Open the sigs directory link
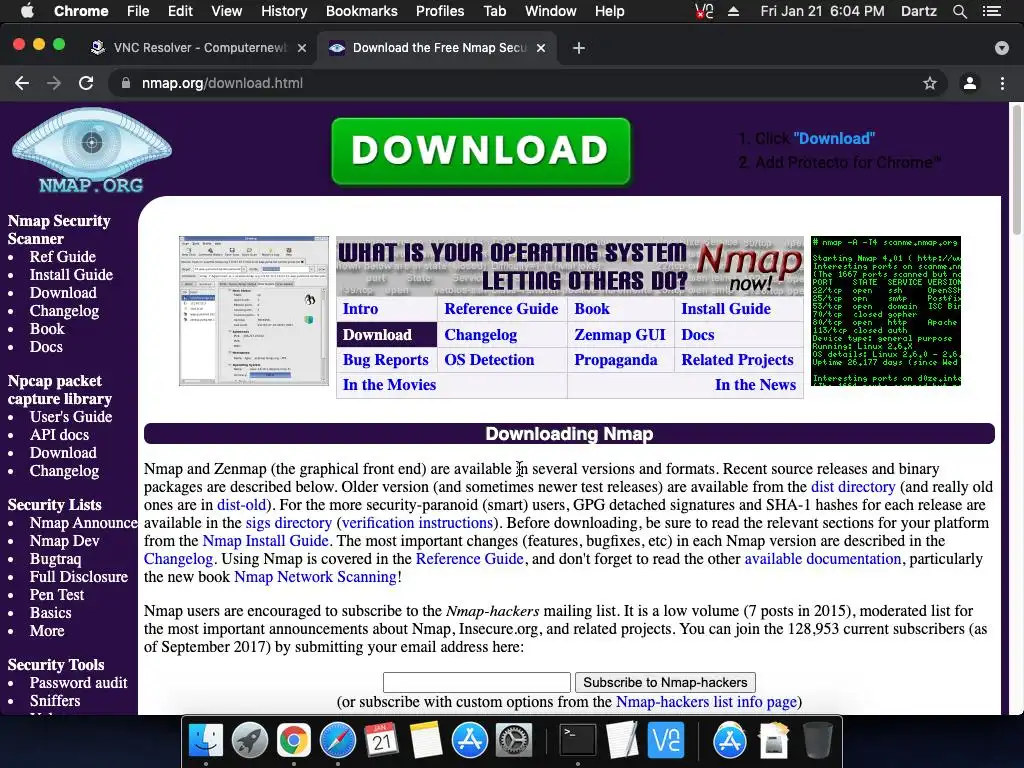 pos(289,522)
